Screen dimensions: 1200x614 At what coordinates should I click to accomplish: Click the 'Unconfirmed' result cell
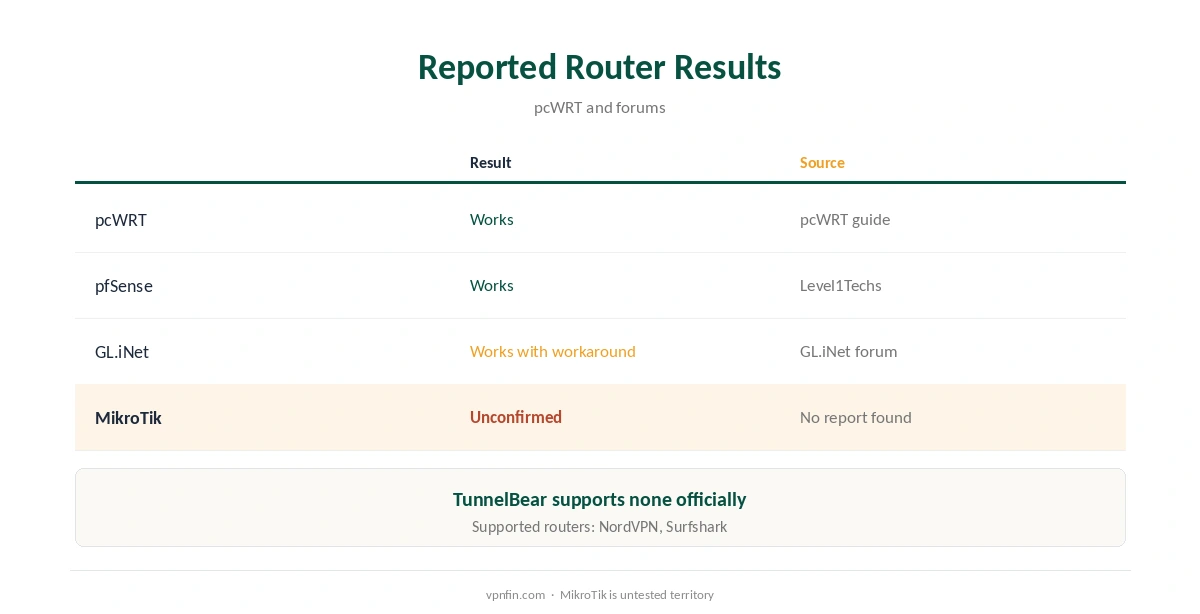pyautogui.click(x=516, y=417)
